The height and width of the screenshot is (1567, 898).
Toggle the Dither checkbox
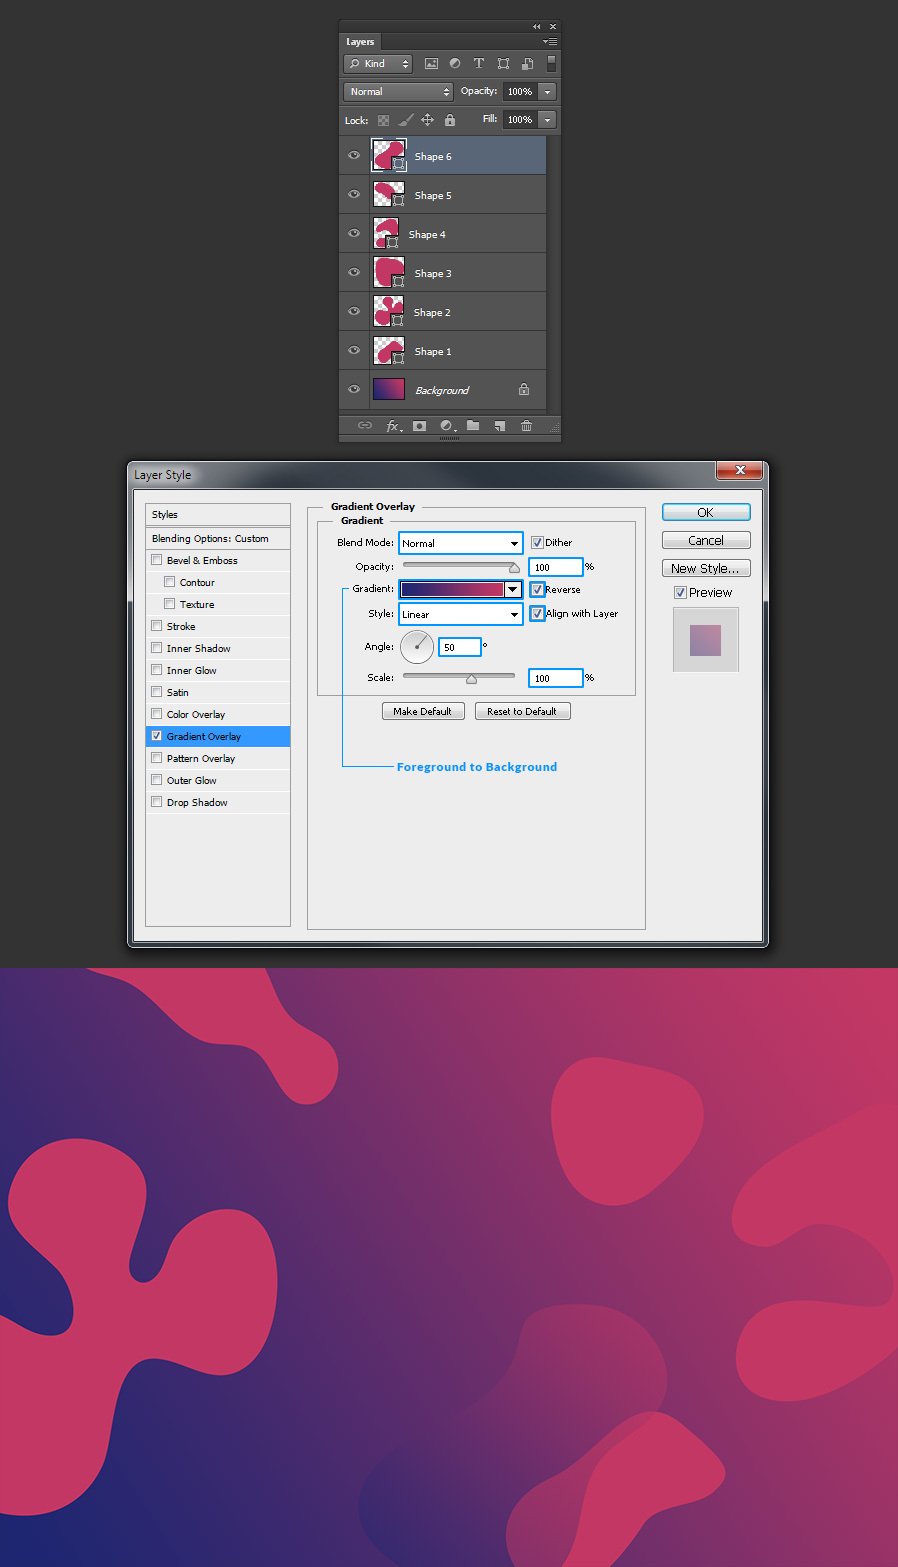[537, 542]
